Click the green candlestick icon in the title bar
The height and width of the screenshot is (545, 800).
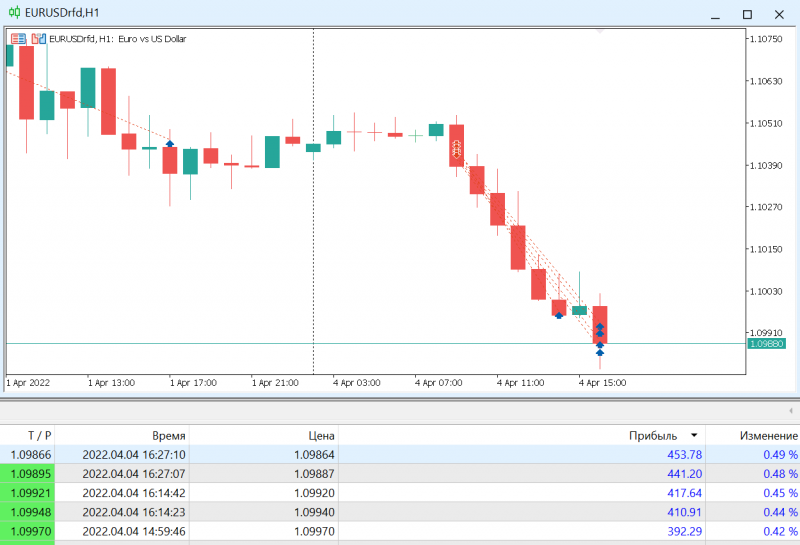click(x=14, y=12)
